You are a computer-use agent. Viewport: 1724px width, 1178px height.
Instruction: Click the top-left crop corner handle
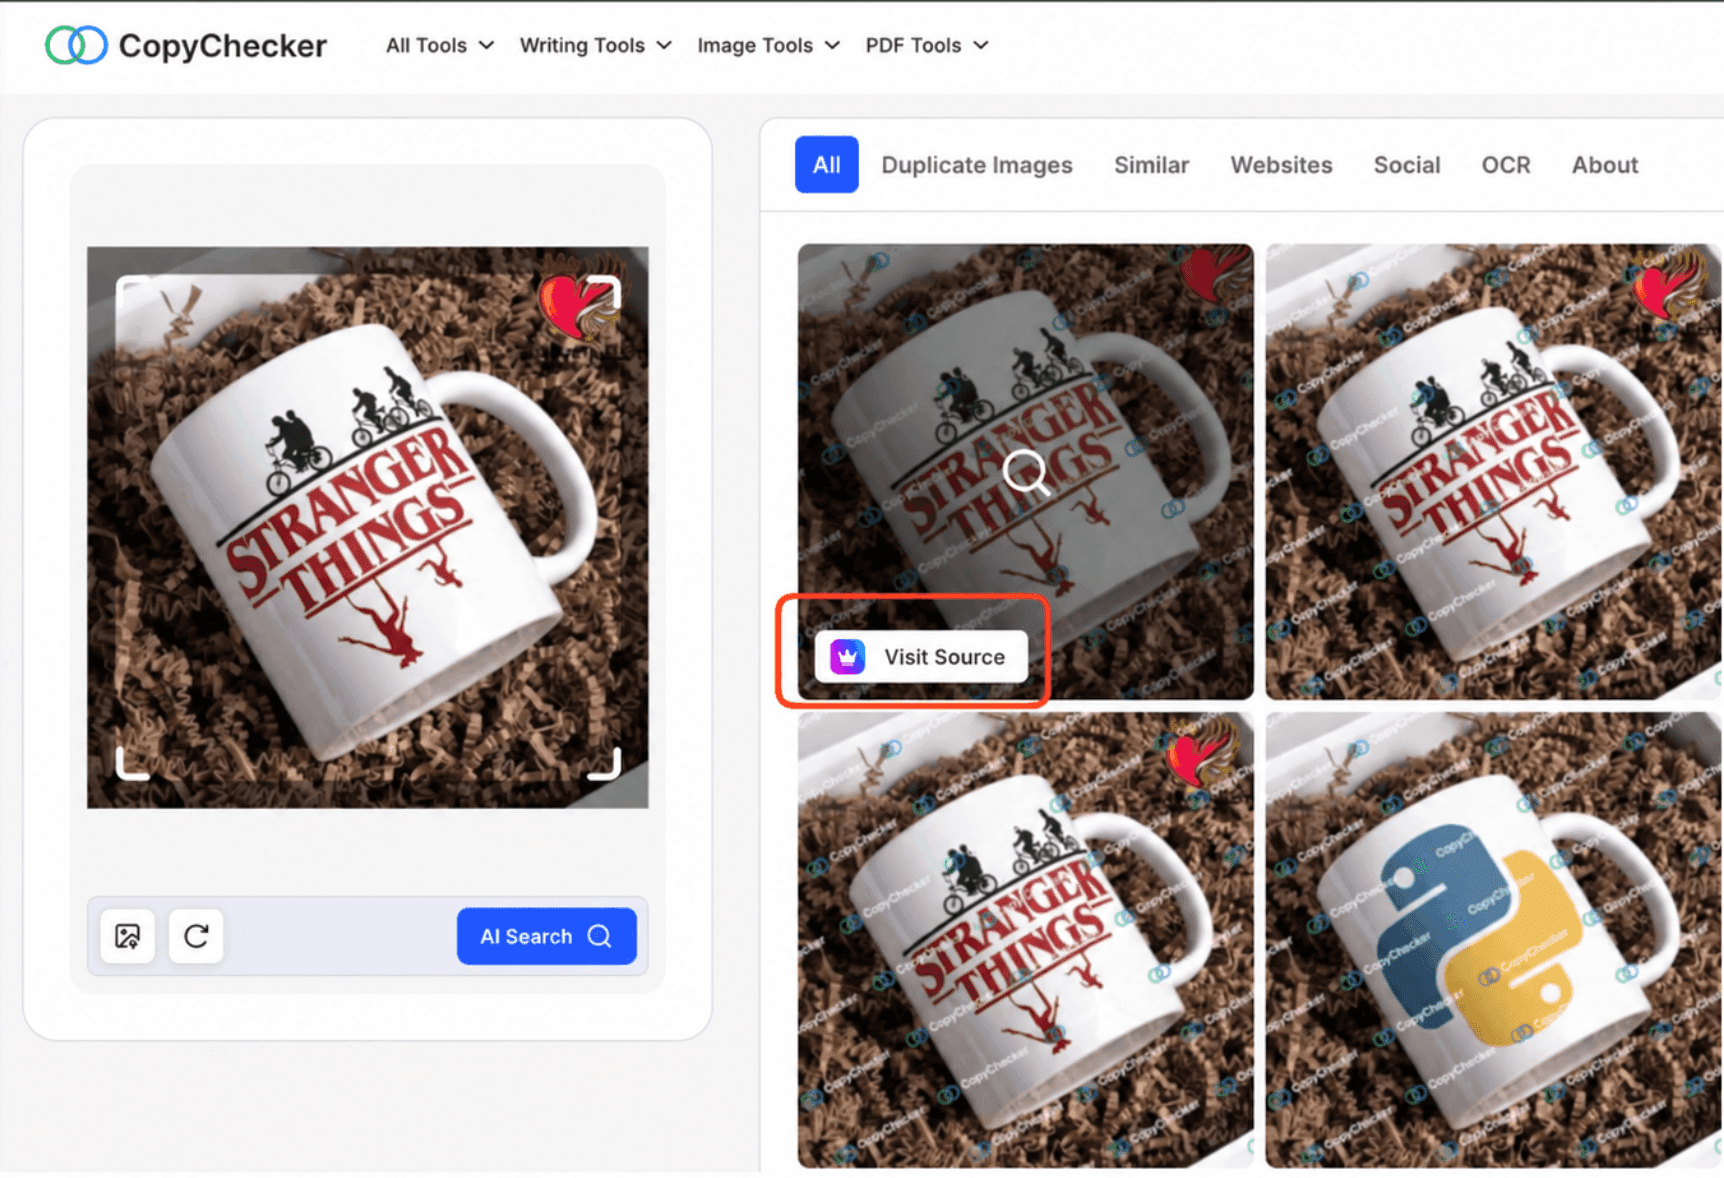(132, 292)
